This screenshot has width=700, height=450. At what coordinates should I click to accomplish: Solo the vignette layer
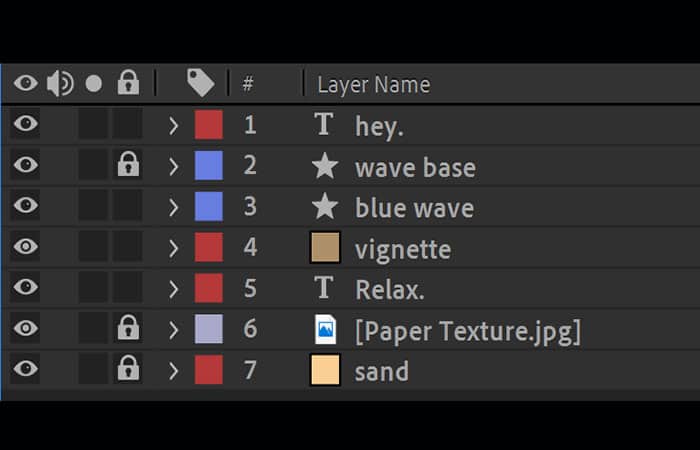tap(93, 246)
